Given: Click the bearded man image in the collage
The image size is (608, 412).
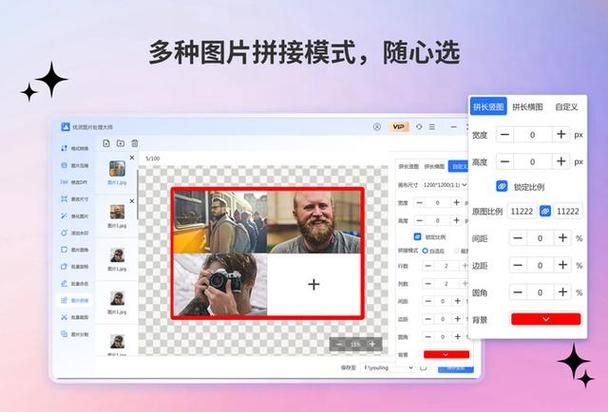Looking at the screenshot, I should pyautogui.click(x=314, y=222).
